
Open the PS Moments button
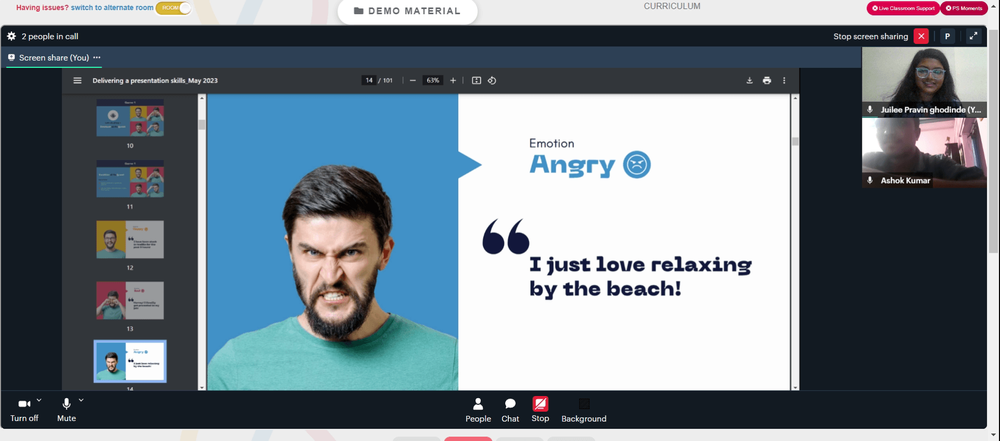click(962, 8)
